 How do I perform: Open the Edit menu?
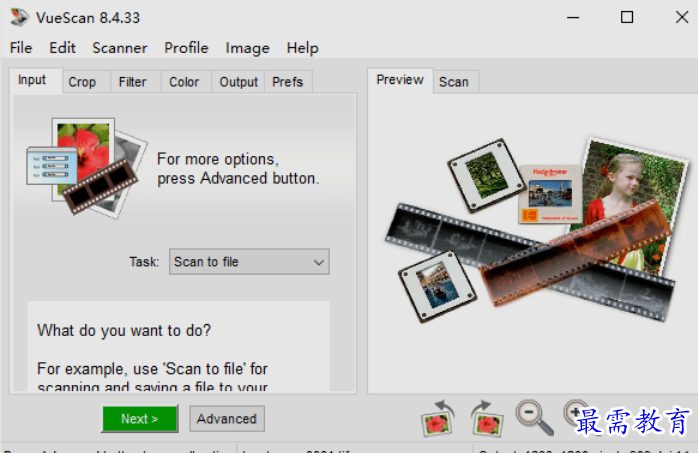point(62,48)
